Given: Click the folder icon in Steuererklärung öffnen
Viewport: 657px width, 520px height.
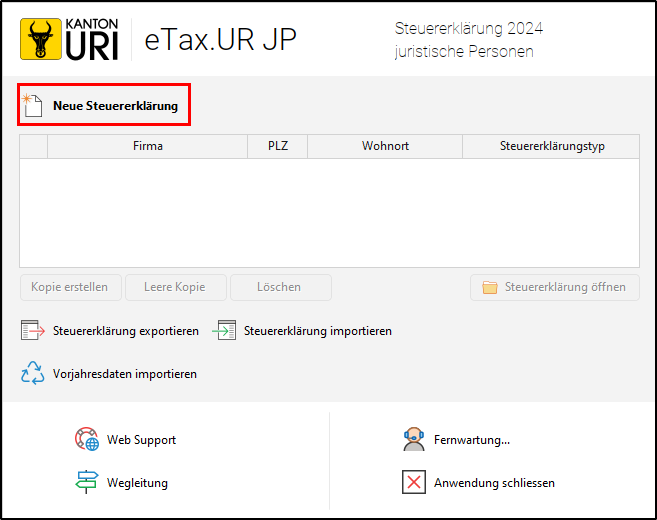Looking at the screenshot, I should 490,287.
